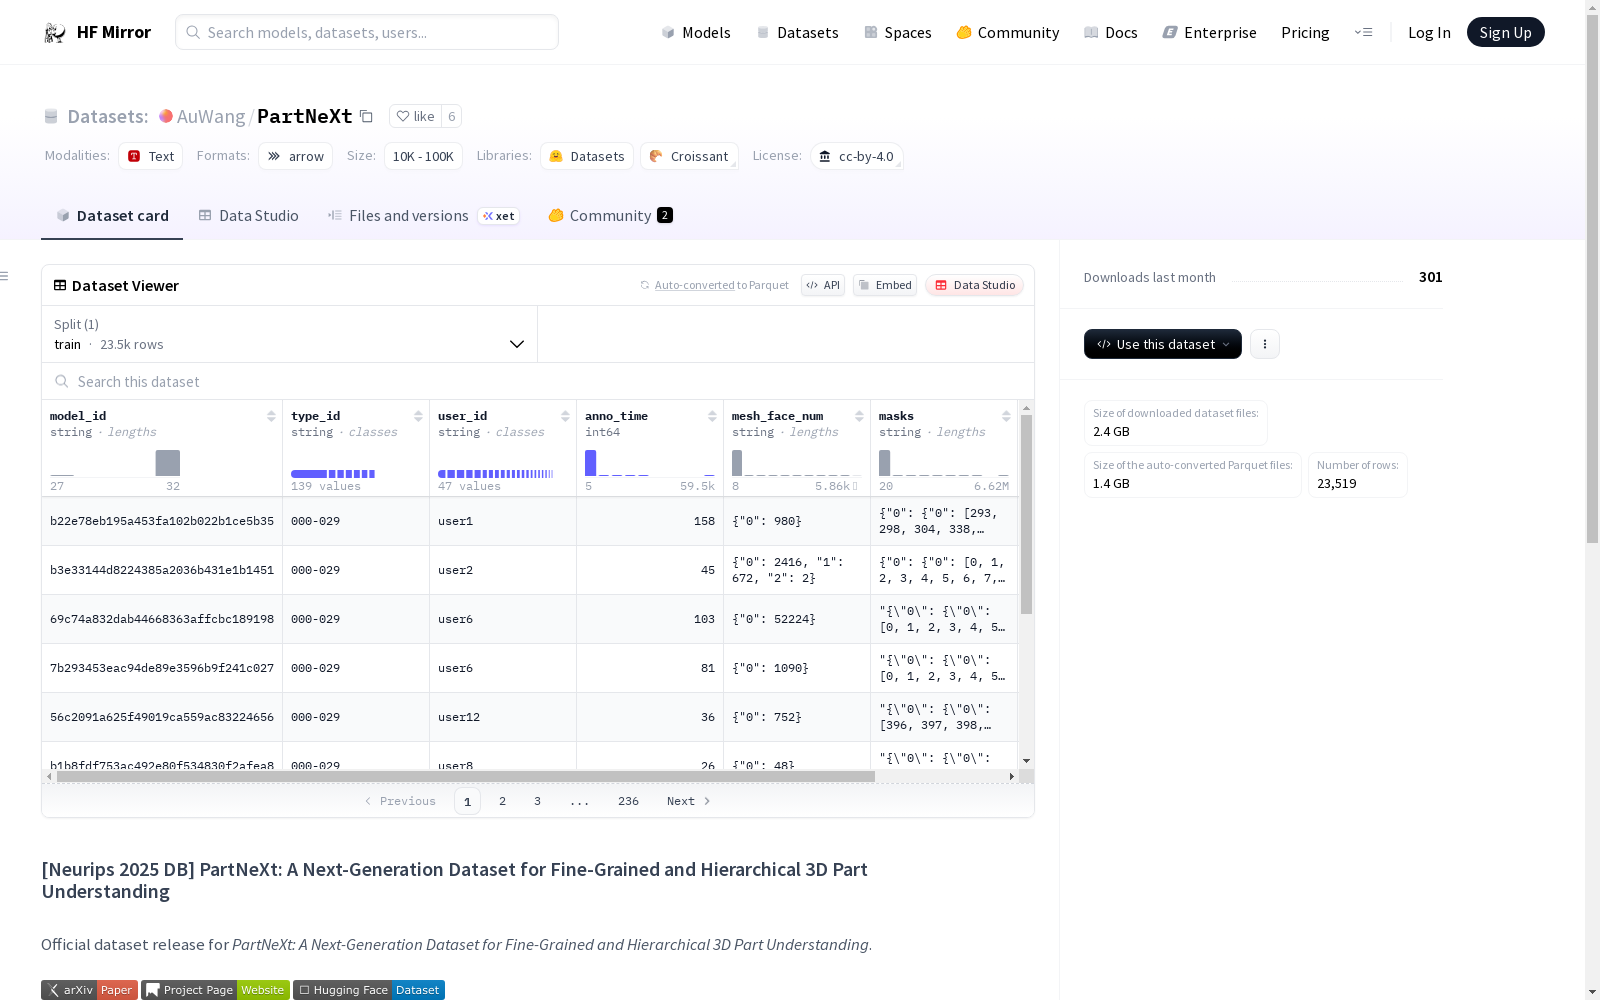This screenshot has height=1000, width=1600.
Task: Sort by the mesh_face_num column icon
Action: [x=859, y=416]
